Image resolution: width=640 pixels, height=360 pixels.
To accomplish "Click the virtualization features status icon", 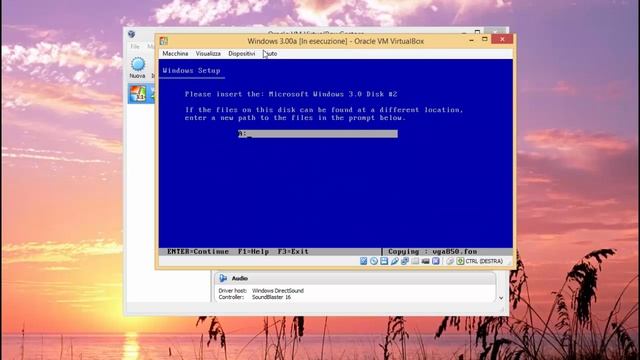I will coord(436,261).
